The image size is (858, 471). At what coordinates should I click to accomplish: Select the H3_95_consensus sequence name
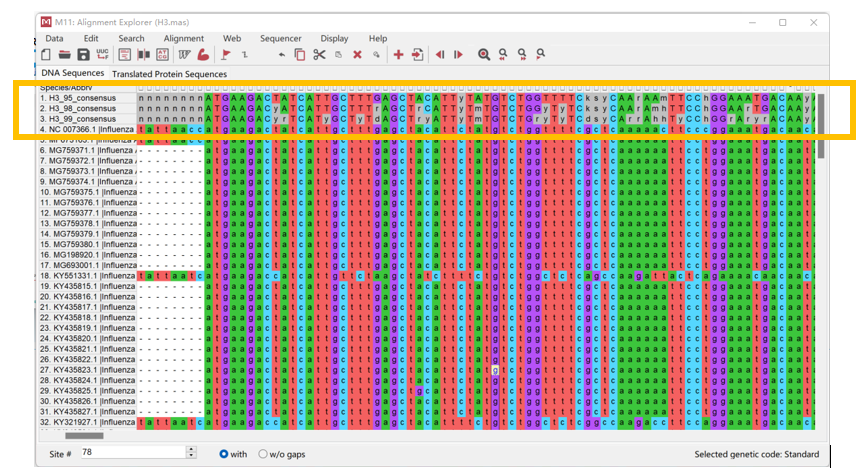pos(78,98)
